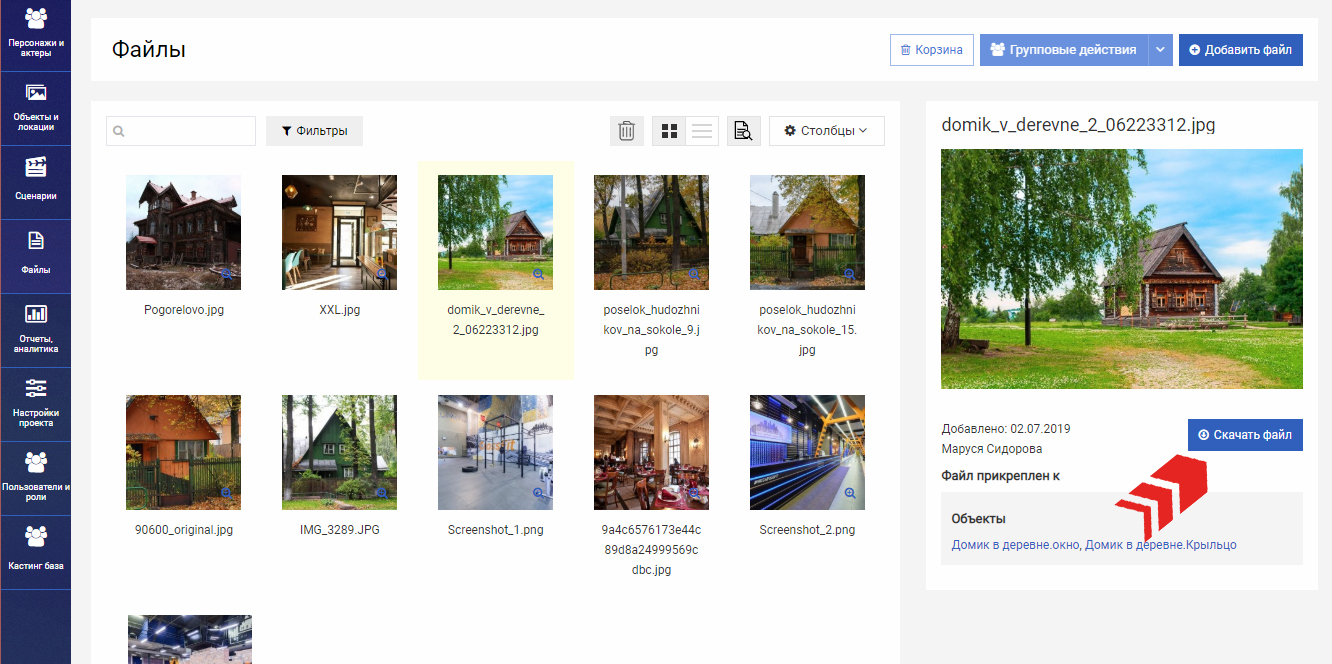Zoom magnifier on 9a4c6576173e44c thumbnail
Screen dimensions: 1332x664
[694, 493]
